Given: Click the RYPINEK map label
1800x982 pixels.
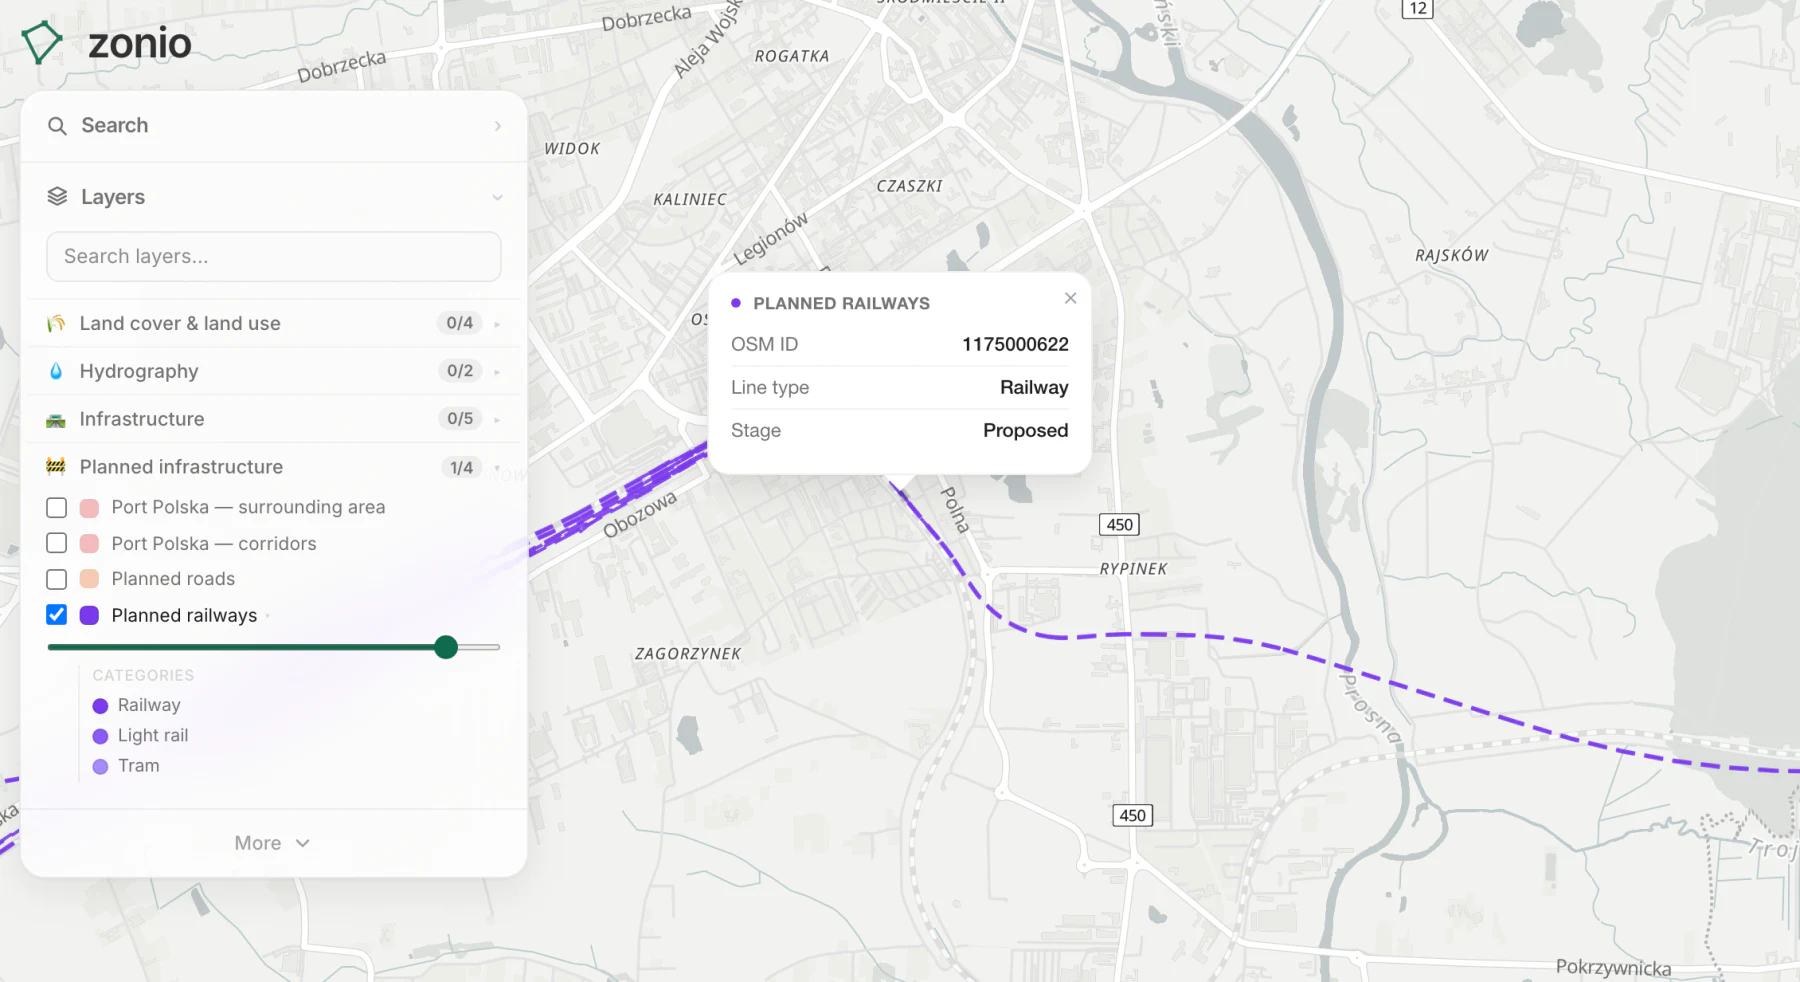Looking at the screenshot, I should tap(1133, 568).
